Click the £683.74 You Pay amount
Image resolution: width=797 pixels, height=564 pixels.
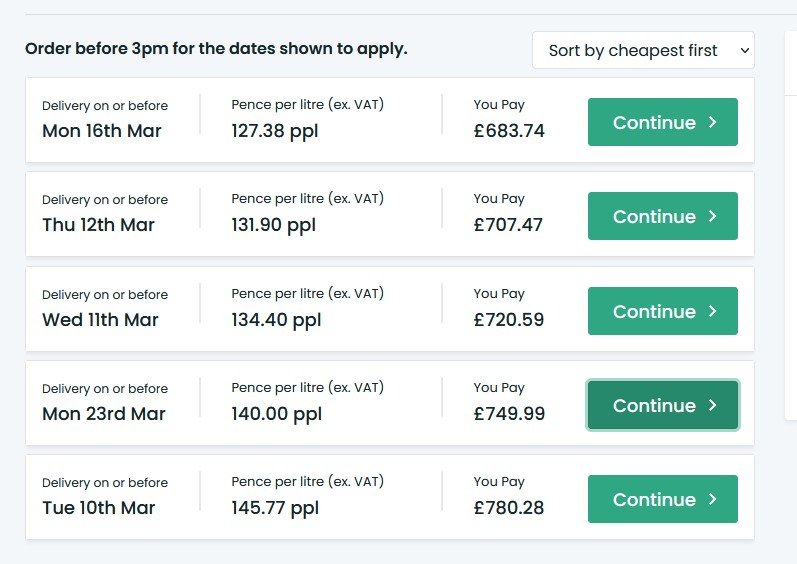(x=509, y=131)
